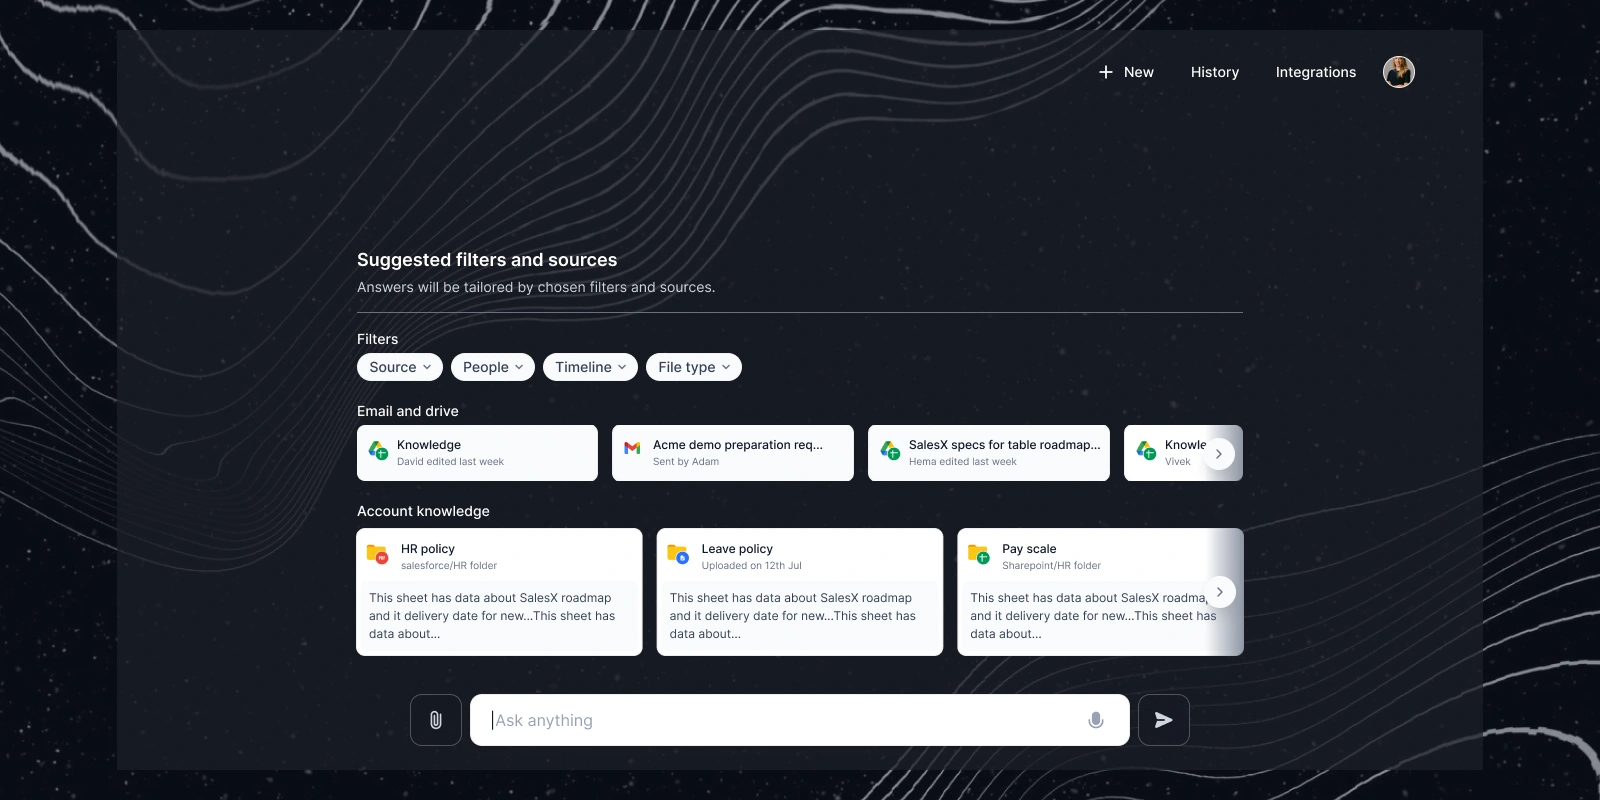Show more Email and drive cards
The width and height of the screenshot is (1600, 800).
[x=1218, y=454]
